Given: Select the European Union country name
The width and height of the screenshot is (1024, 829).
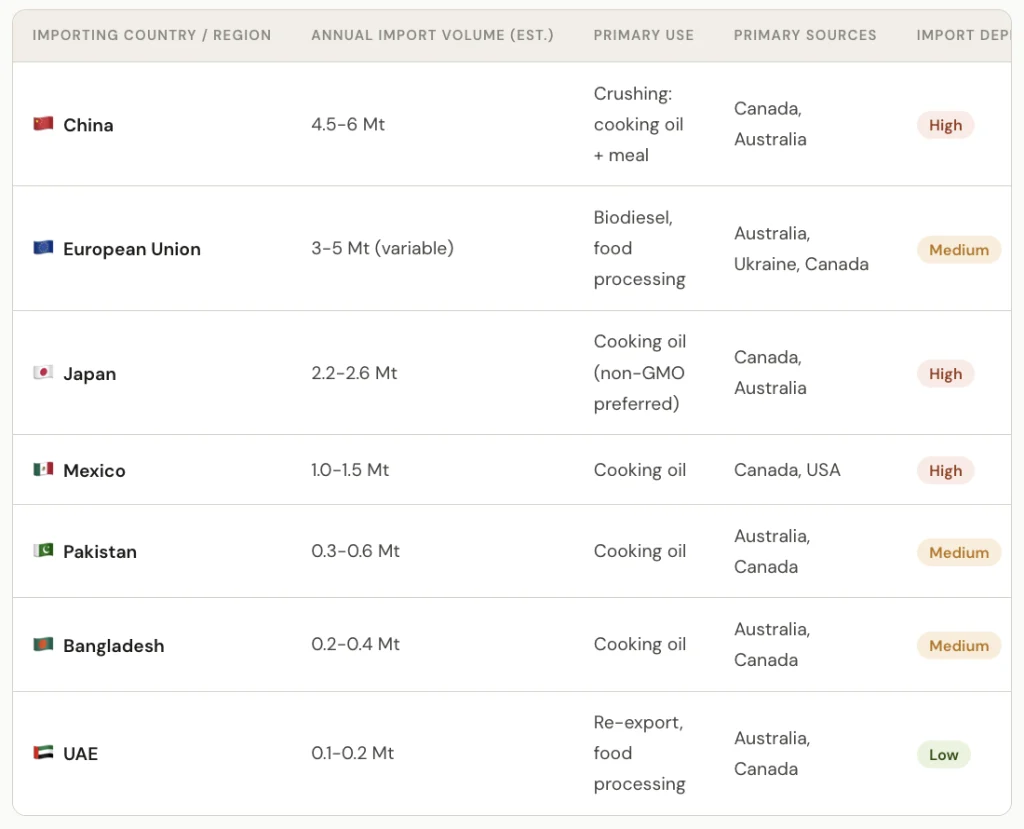Looking at the screenshot, I should 132,249.
